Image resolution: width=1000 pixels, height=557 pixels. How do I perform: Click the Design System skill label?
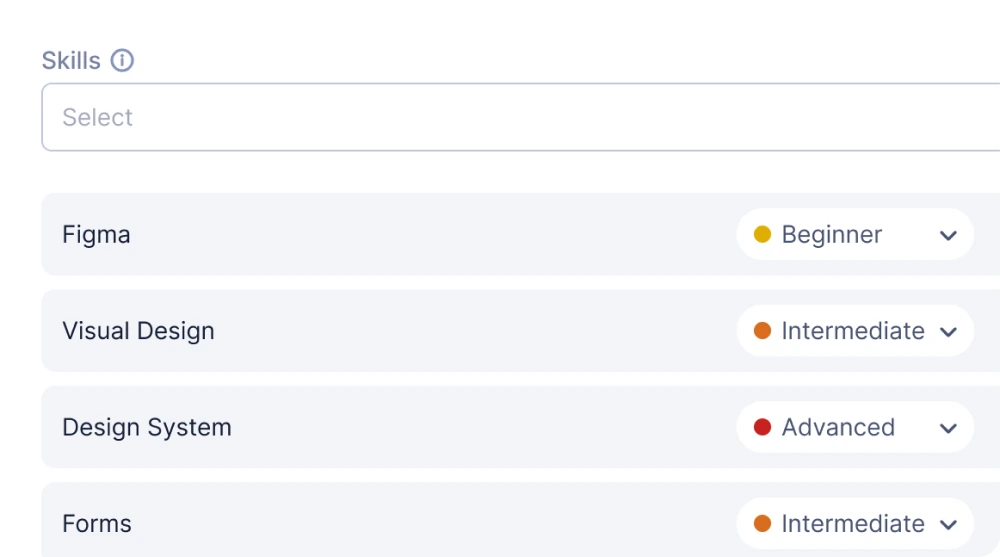[146, 427]
